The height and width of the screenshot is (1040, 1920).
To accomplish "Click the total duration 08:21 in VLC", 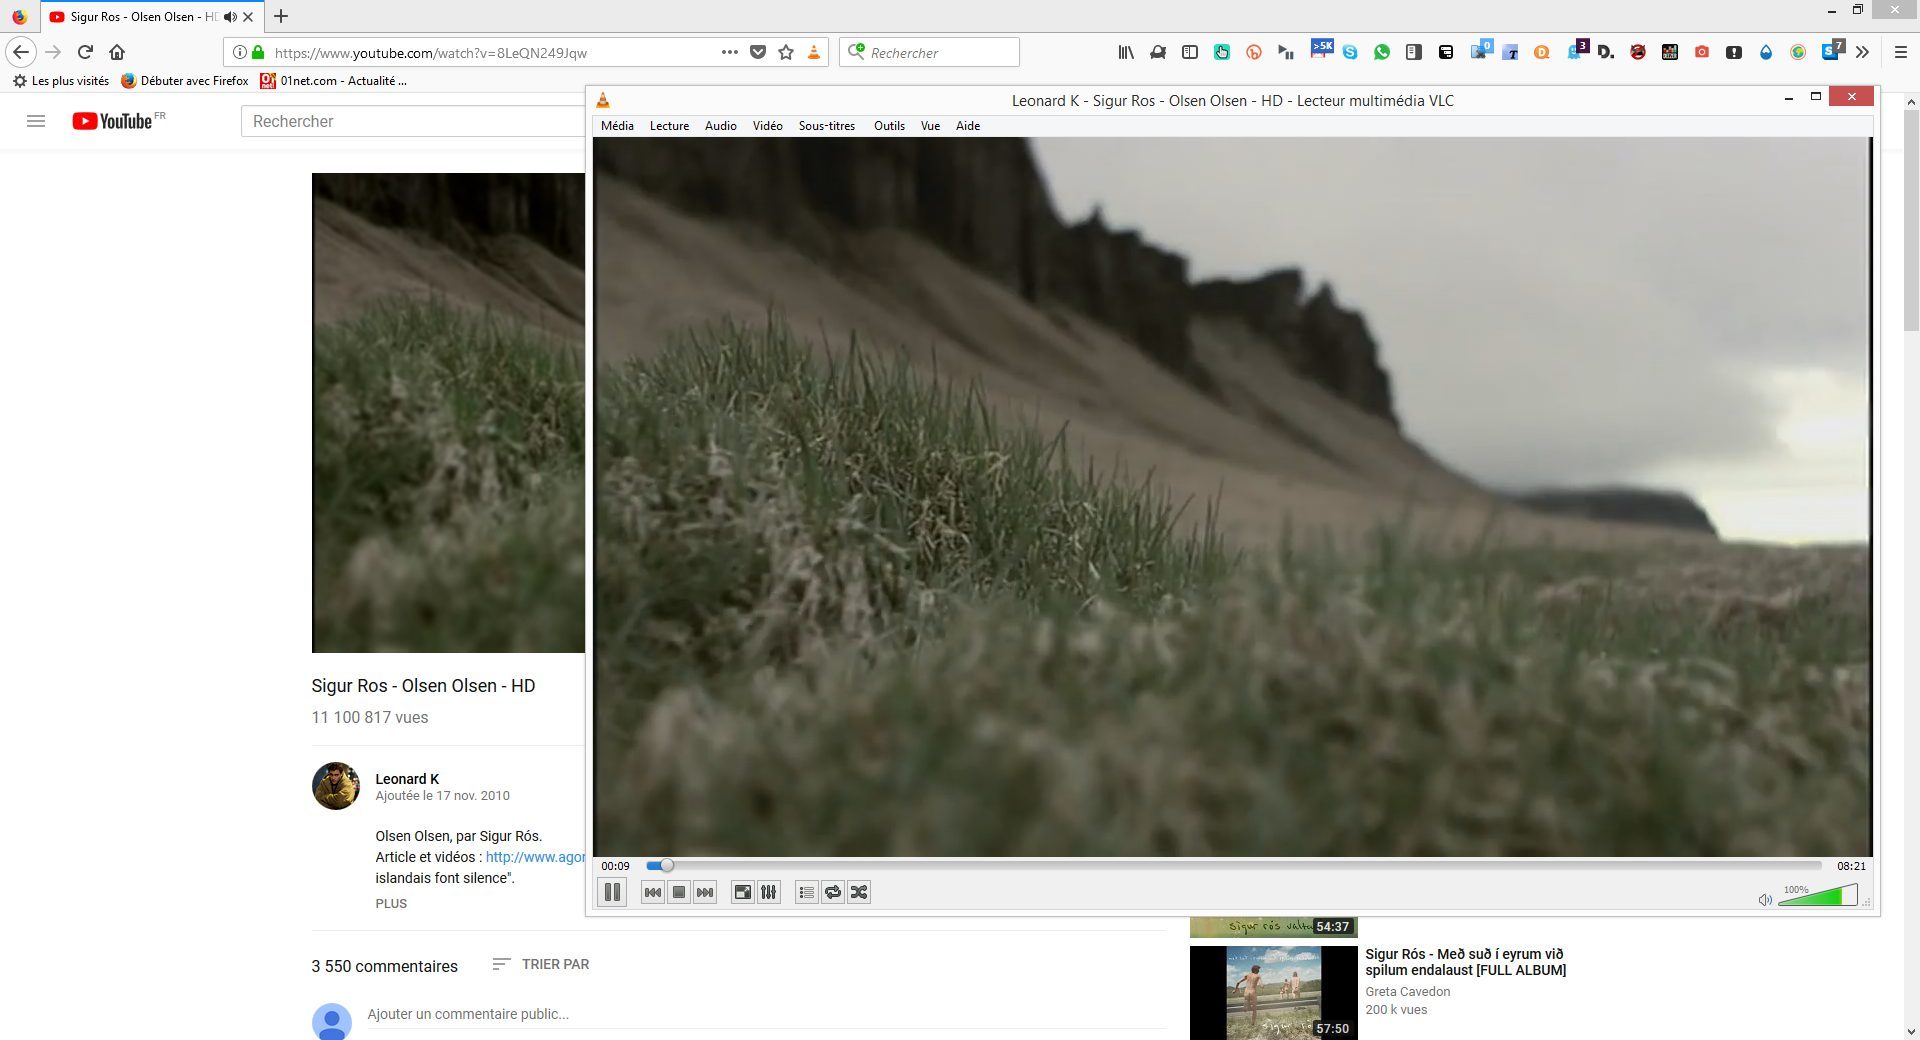I will [1851, 866].
